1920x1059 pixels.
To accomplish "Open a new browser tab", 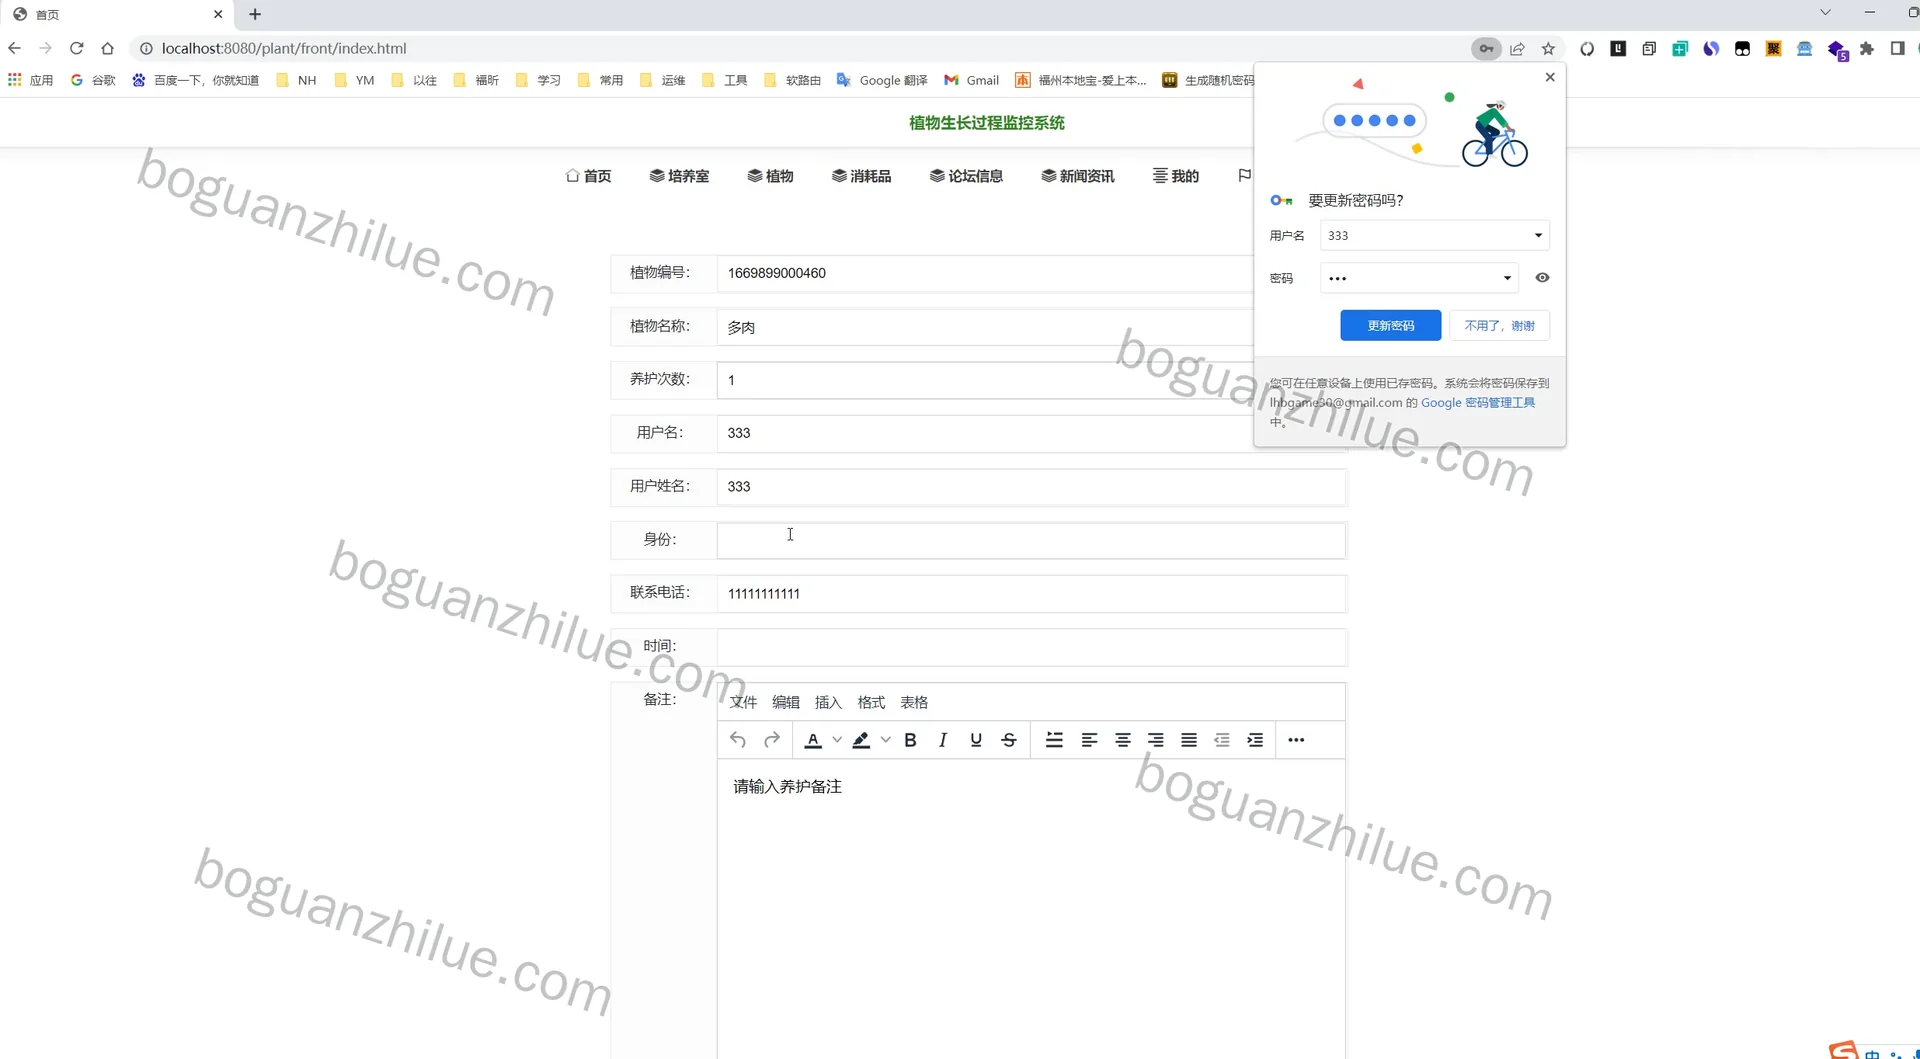I will pos(255,14).
